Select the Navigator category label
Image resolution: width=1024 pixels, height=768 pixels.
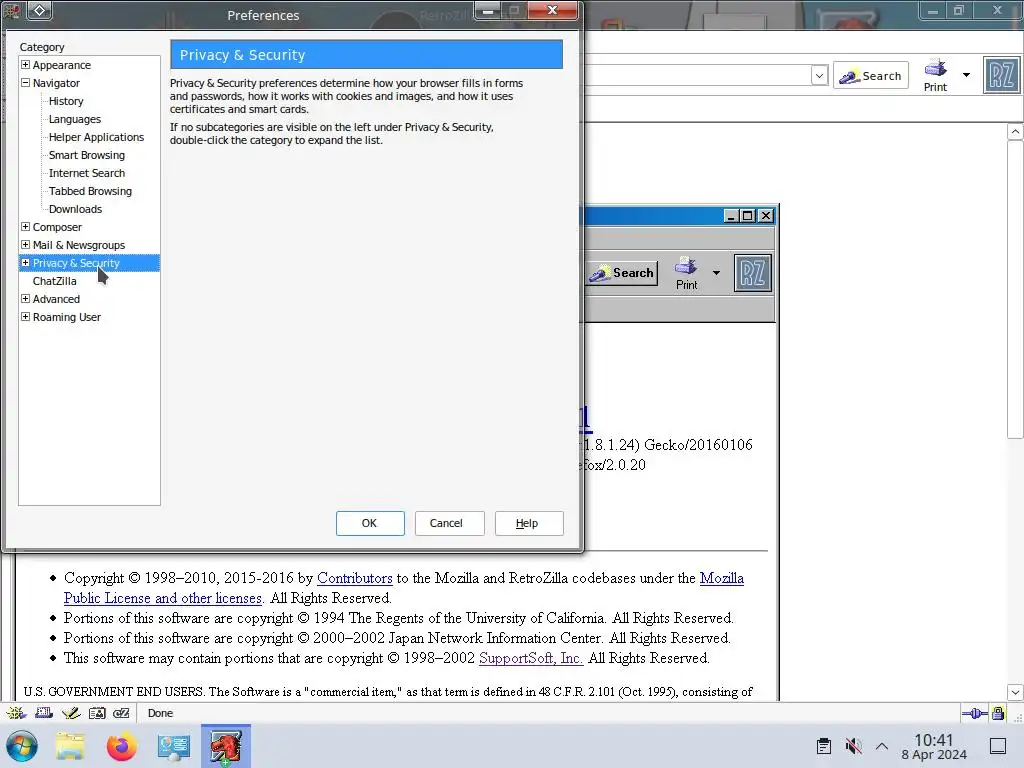click(x=56, y=83)
